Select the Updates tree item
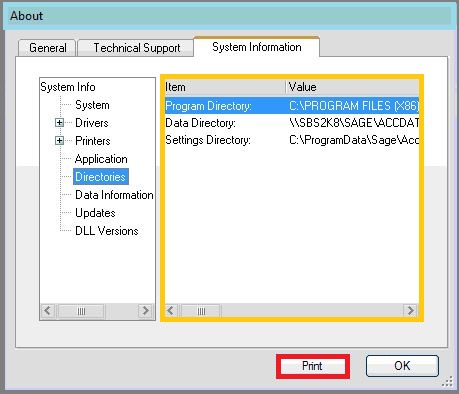The image size is (459, 394). pyautogui.click(x=95, y=213)
